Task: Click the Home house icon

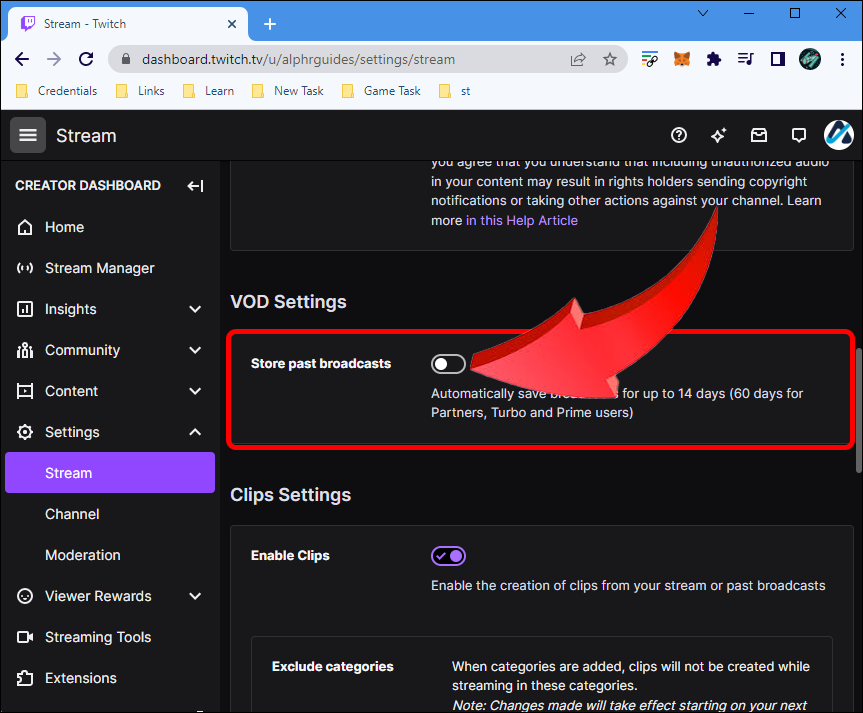Action: (25, 227)
